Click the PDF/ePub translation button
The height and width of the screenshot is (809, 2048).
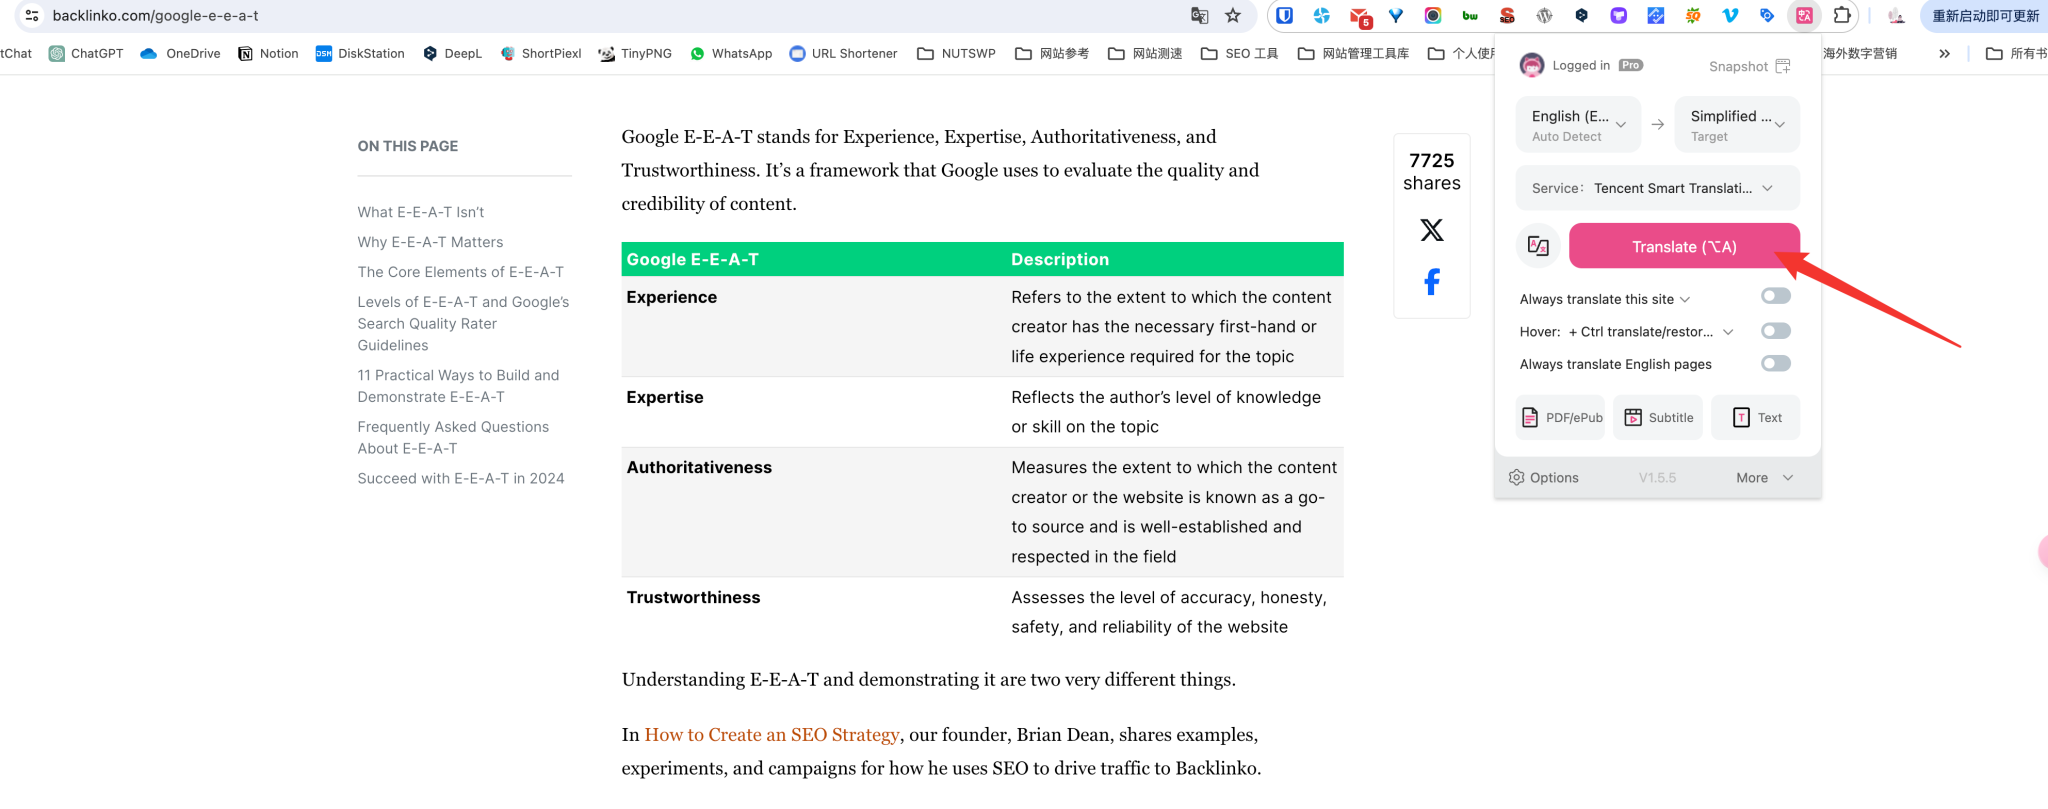pos(1561,418)
